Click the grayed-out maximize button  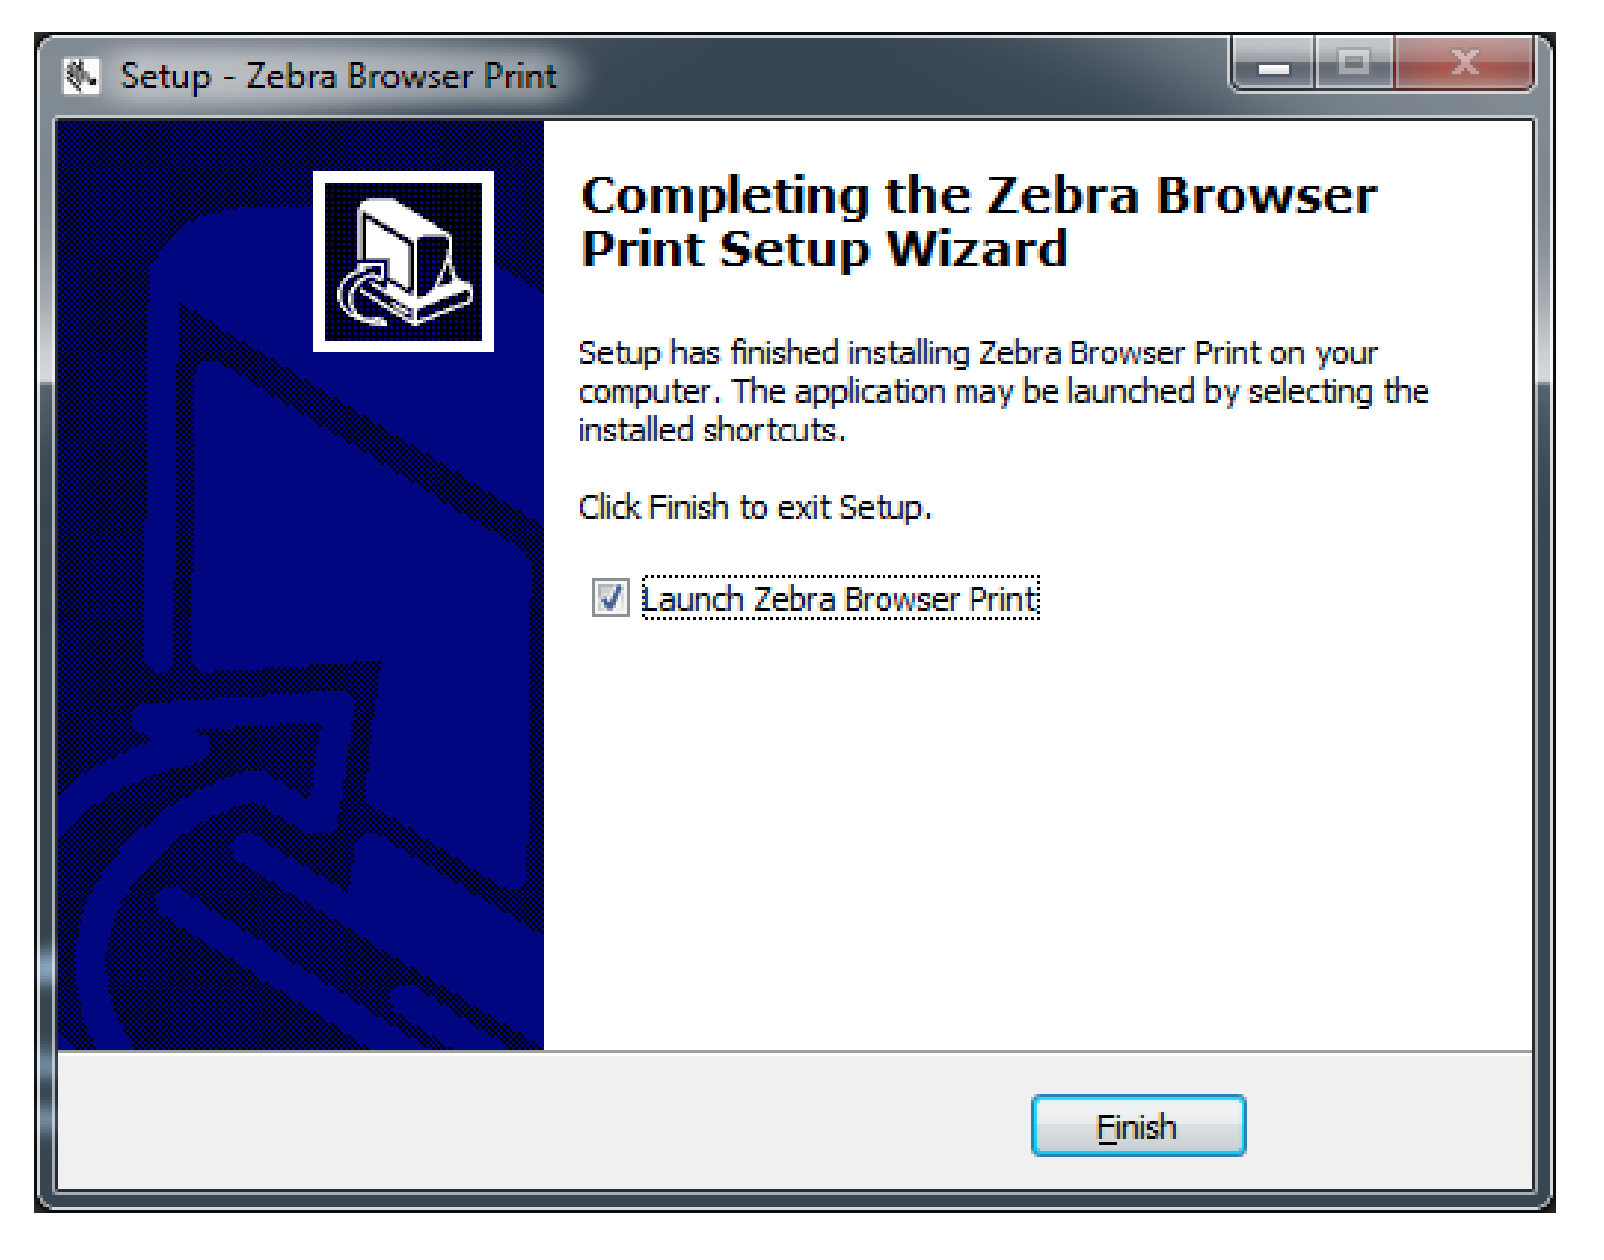pyautogui.click(x=1353, y=64)
